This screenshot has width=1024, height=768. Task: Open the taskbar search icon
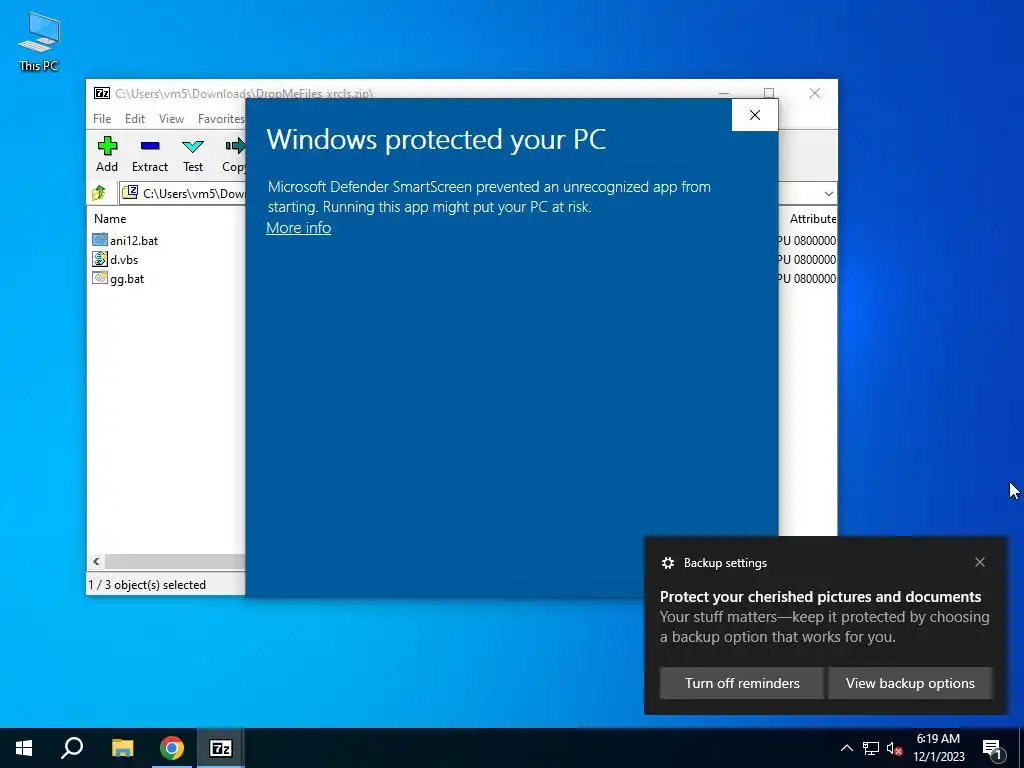point(72,748)
